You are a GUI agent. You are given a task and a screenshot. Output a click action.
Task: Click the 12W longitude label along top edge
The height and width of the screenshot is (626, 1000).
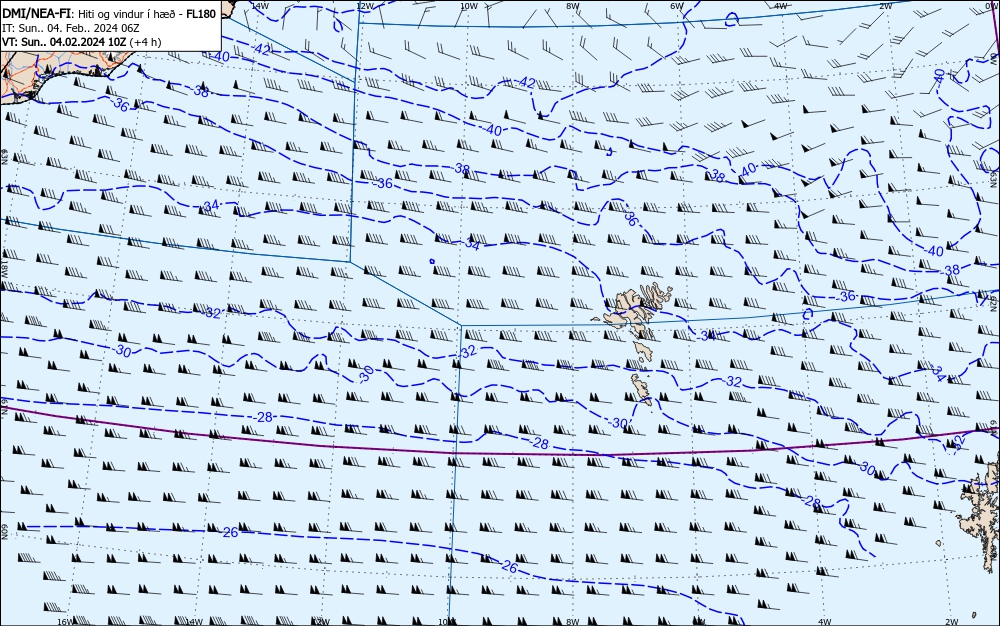click(x=364, y=6)
